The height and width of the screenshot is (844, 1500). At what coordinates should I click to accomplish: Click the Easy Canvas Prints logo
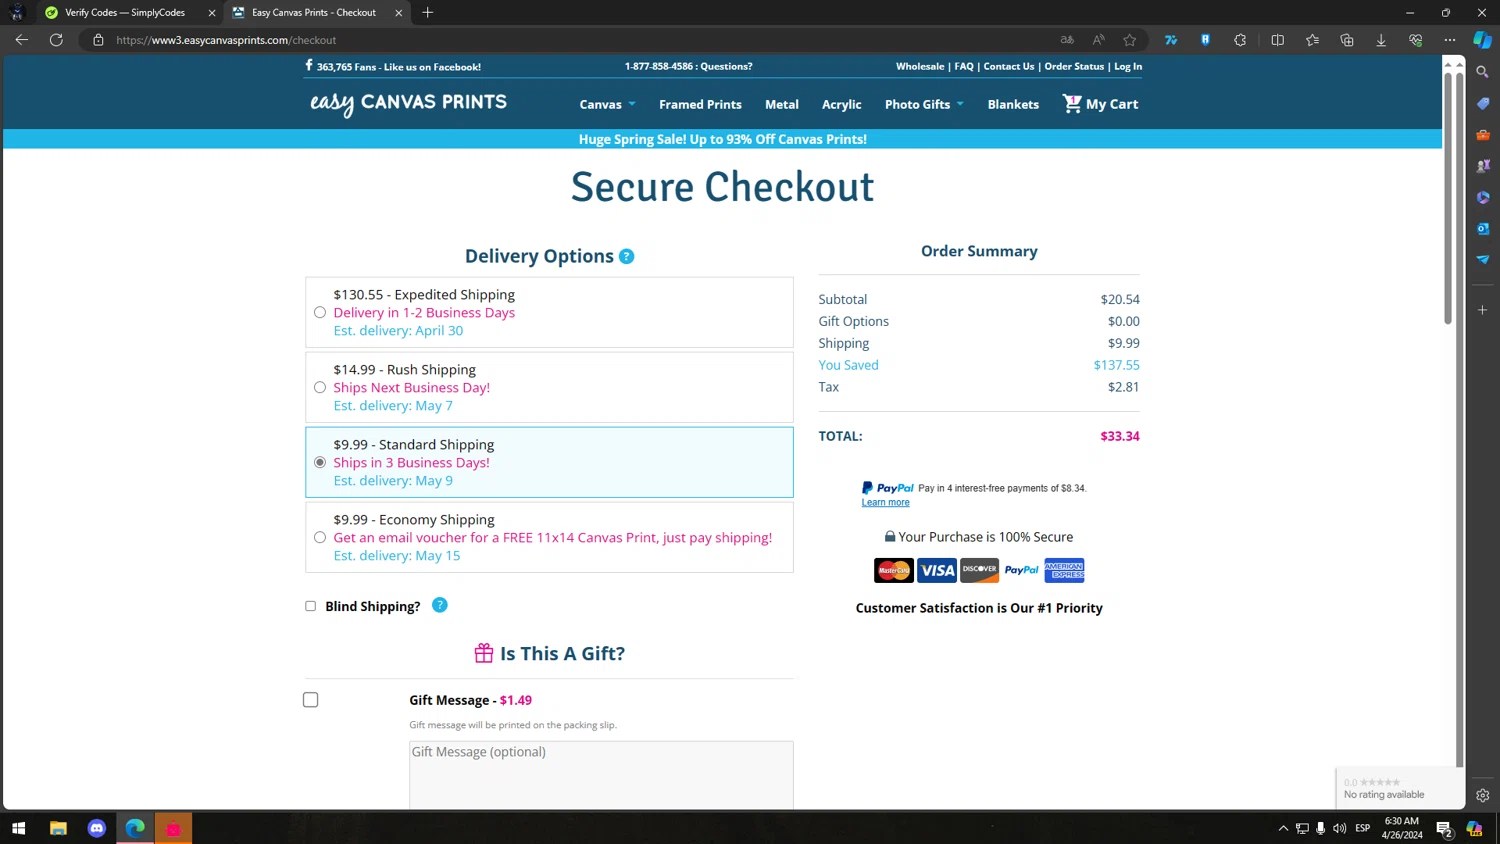tap(409, 103)
